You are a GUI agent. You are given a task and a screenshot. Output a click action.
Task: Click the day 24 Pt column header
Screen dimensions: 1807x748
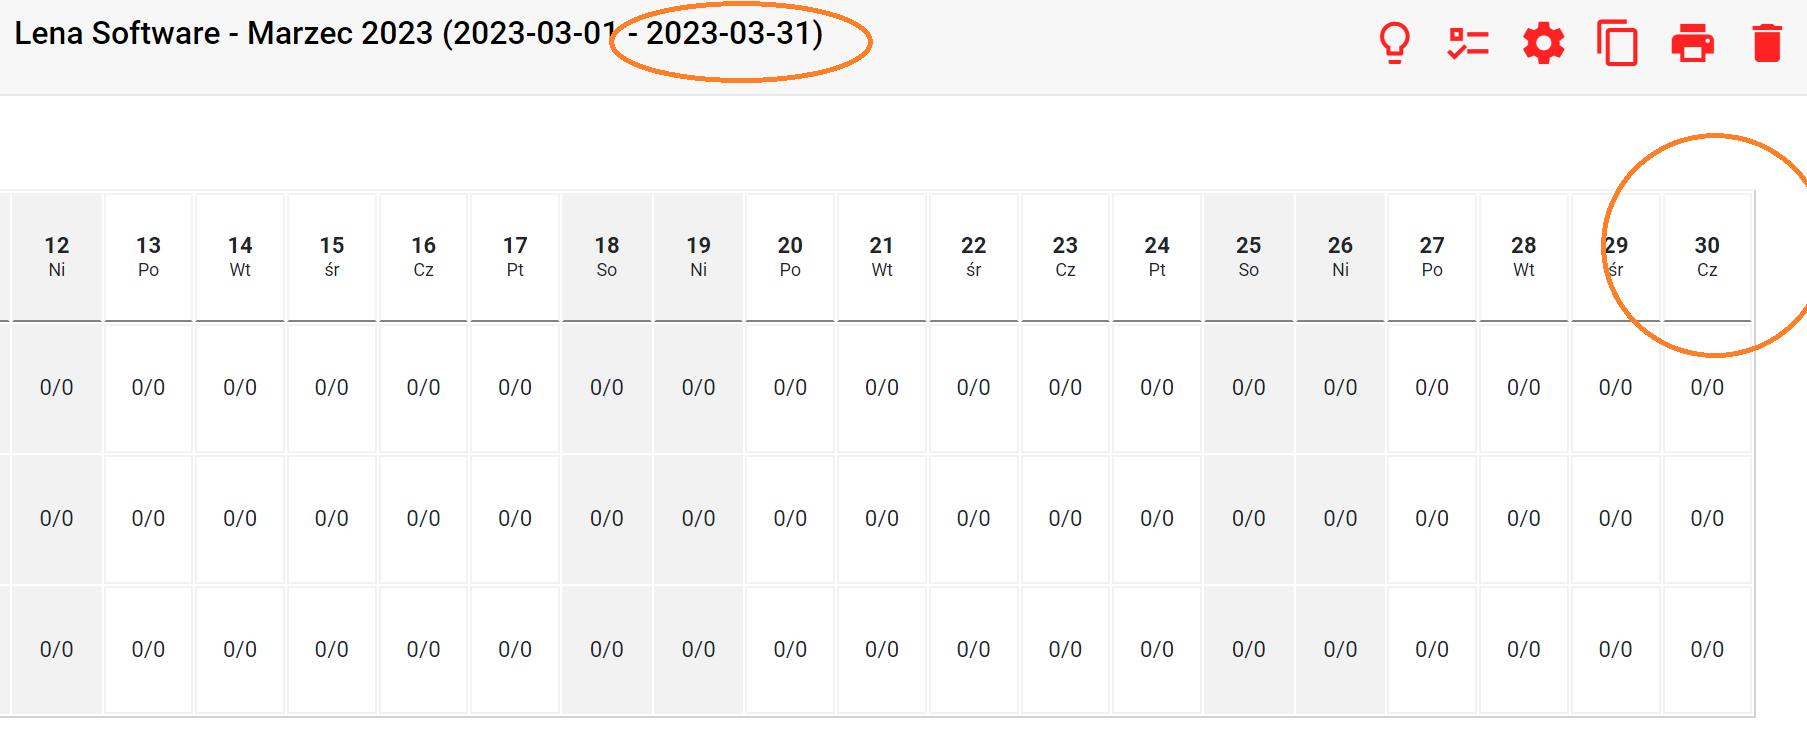pos(1157,256)
